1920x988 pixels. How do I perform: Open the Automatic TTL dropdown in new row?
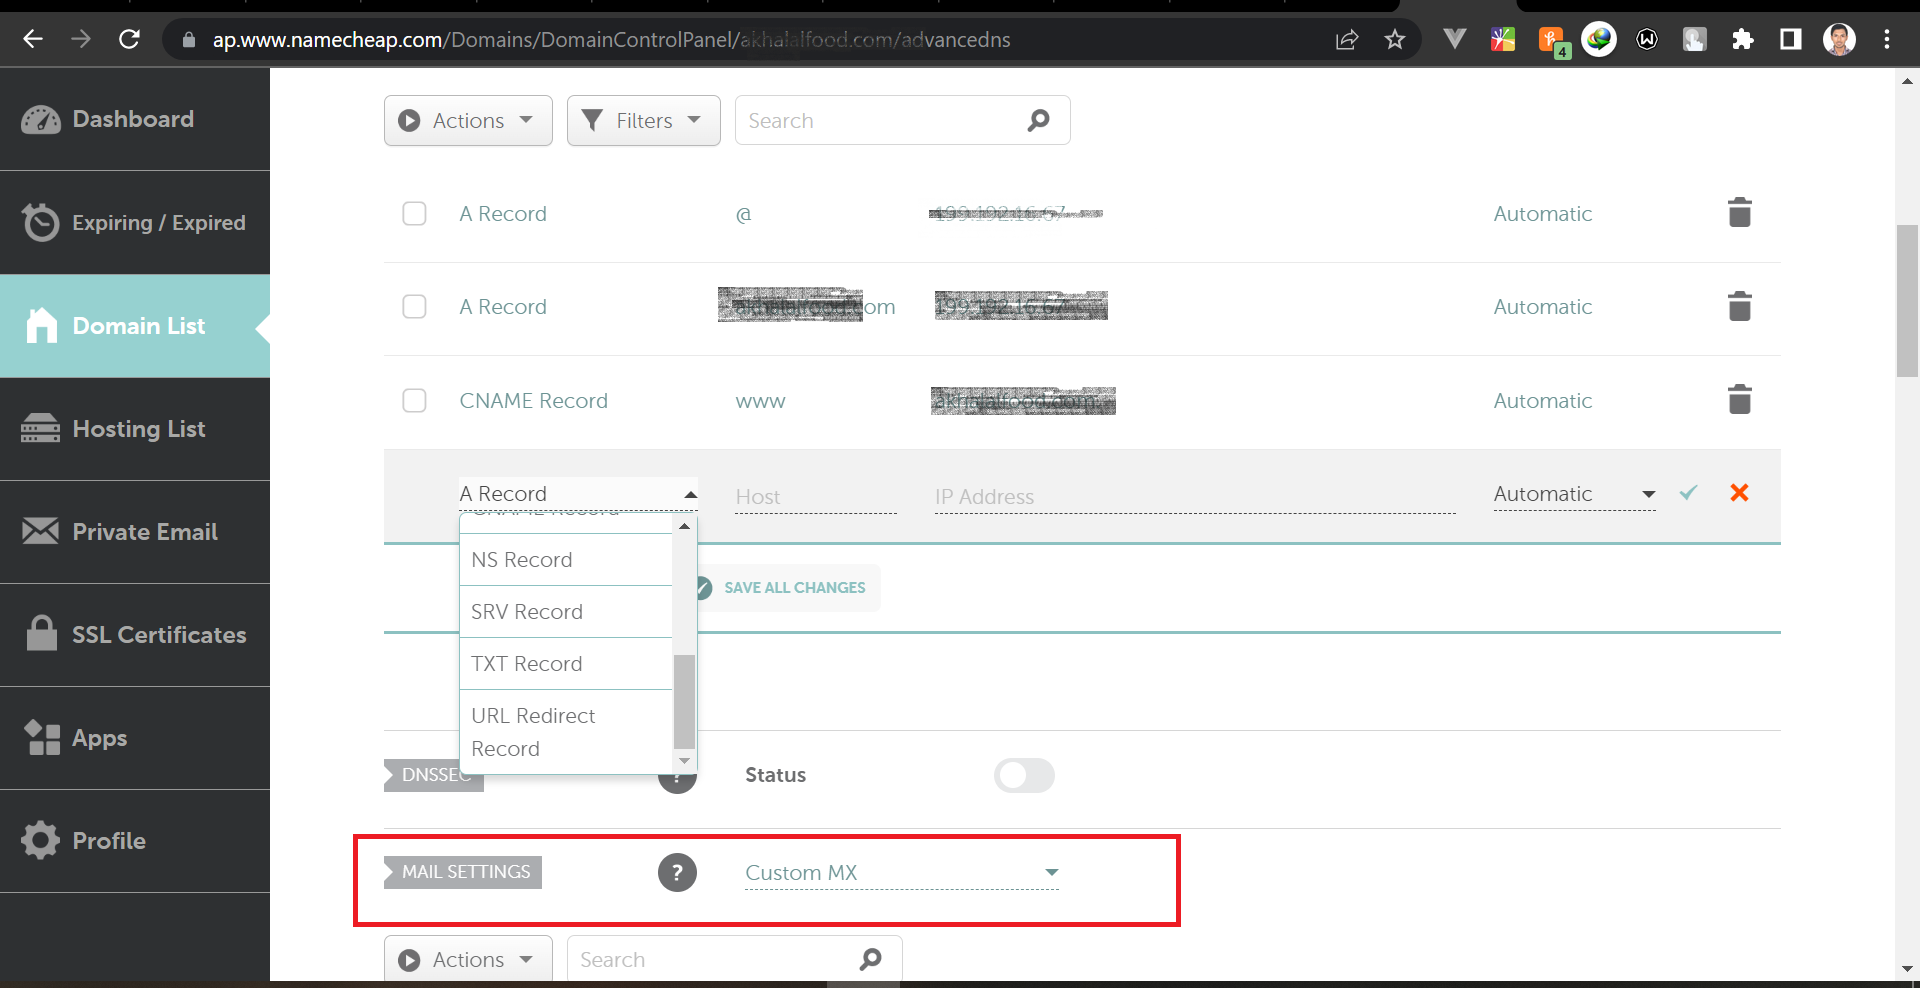tap(1575, 494)
